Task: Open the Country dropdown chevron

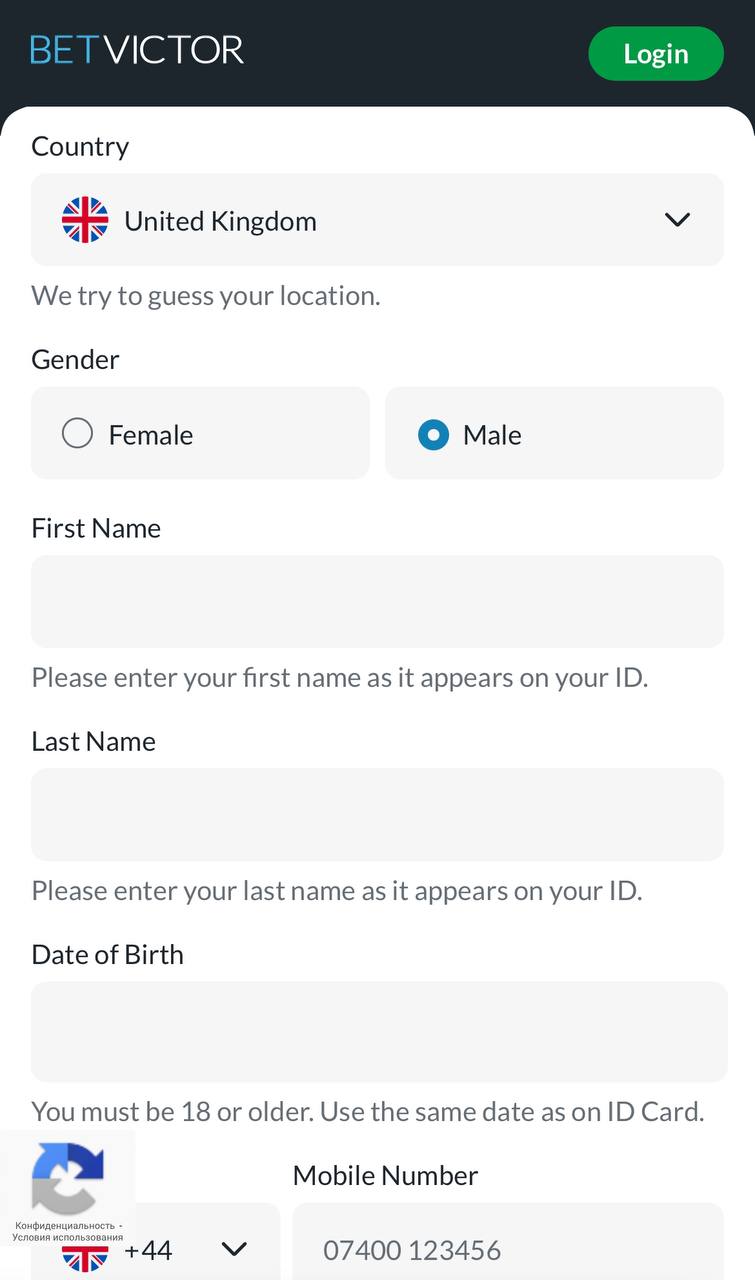Action: 677,219
